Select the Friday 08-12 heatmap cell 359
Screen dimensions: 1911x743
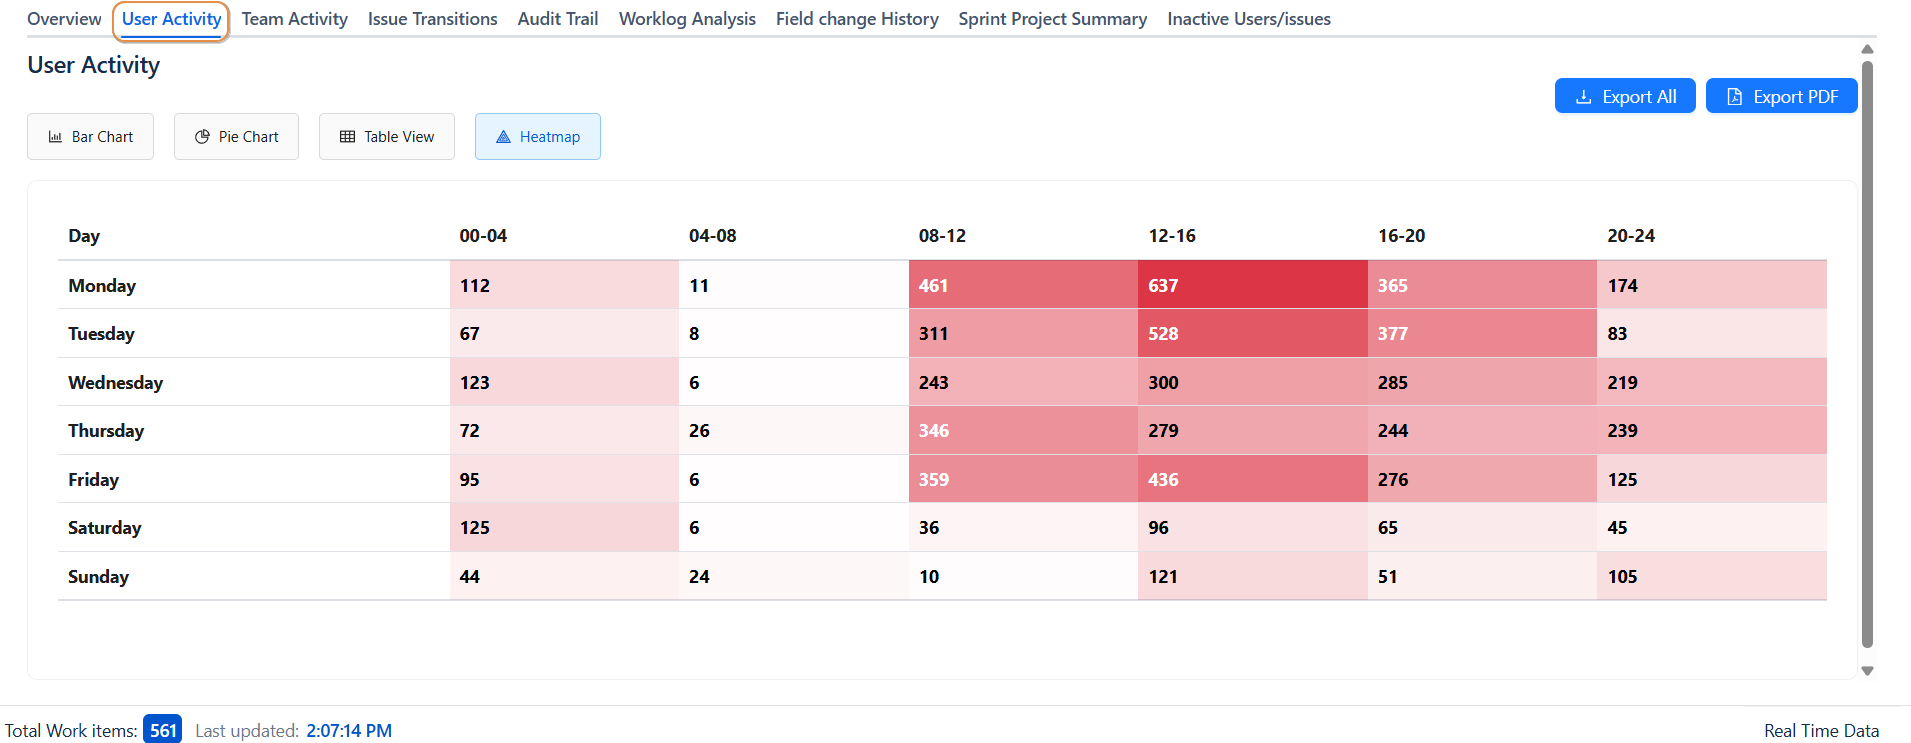click(x=1022, y=479)
